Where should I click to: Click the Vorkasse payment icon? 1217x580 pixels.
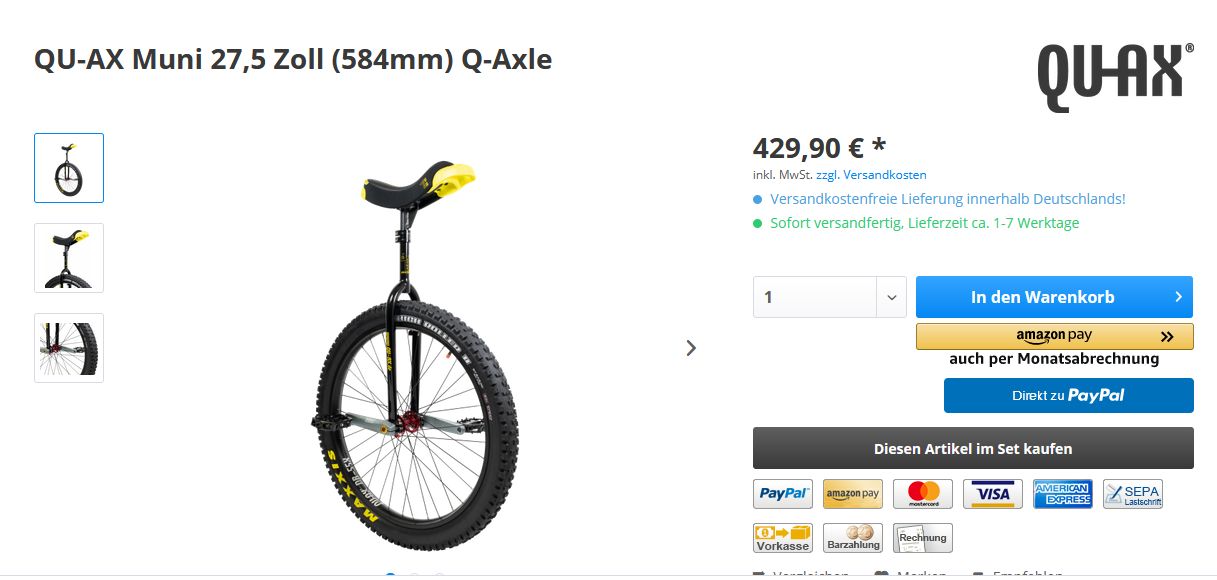point(783,538)
